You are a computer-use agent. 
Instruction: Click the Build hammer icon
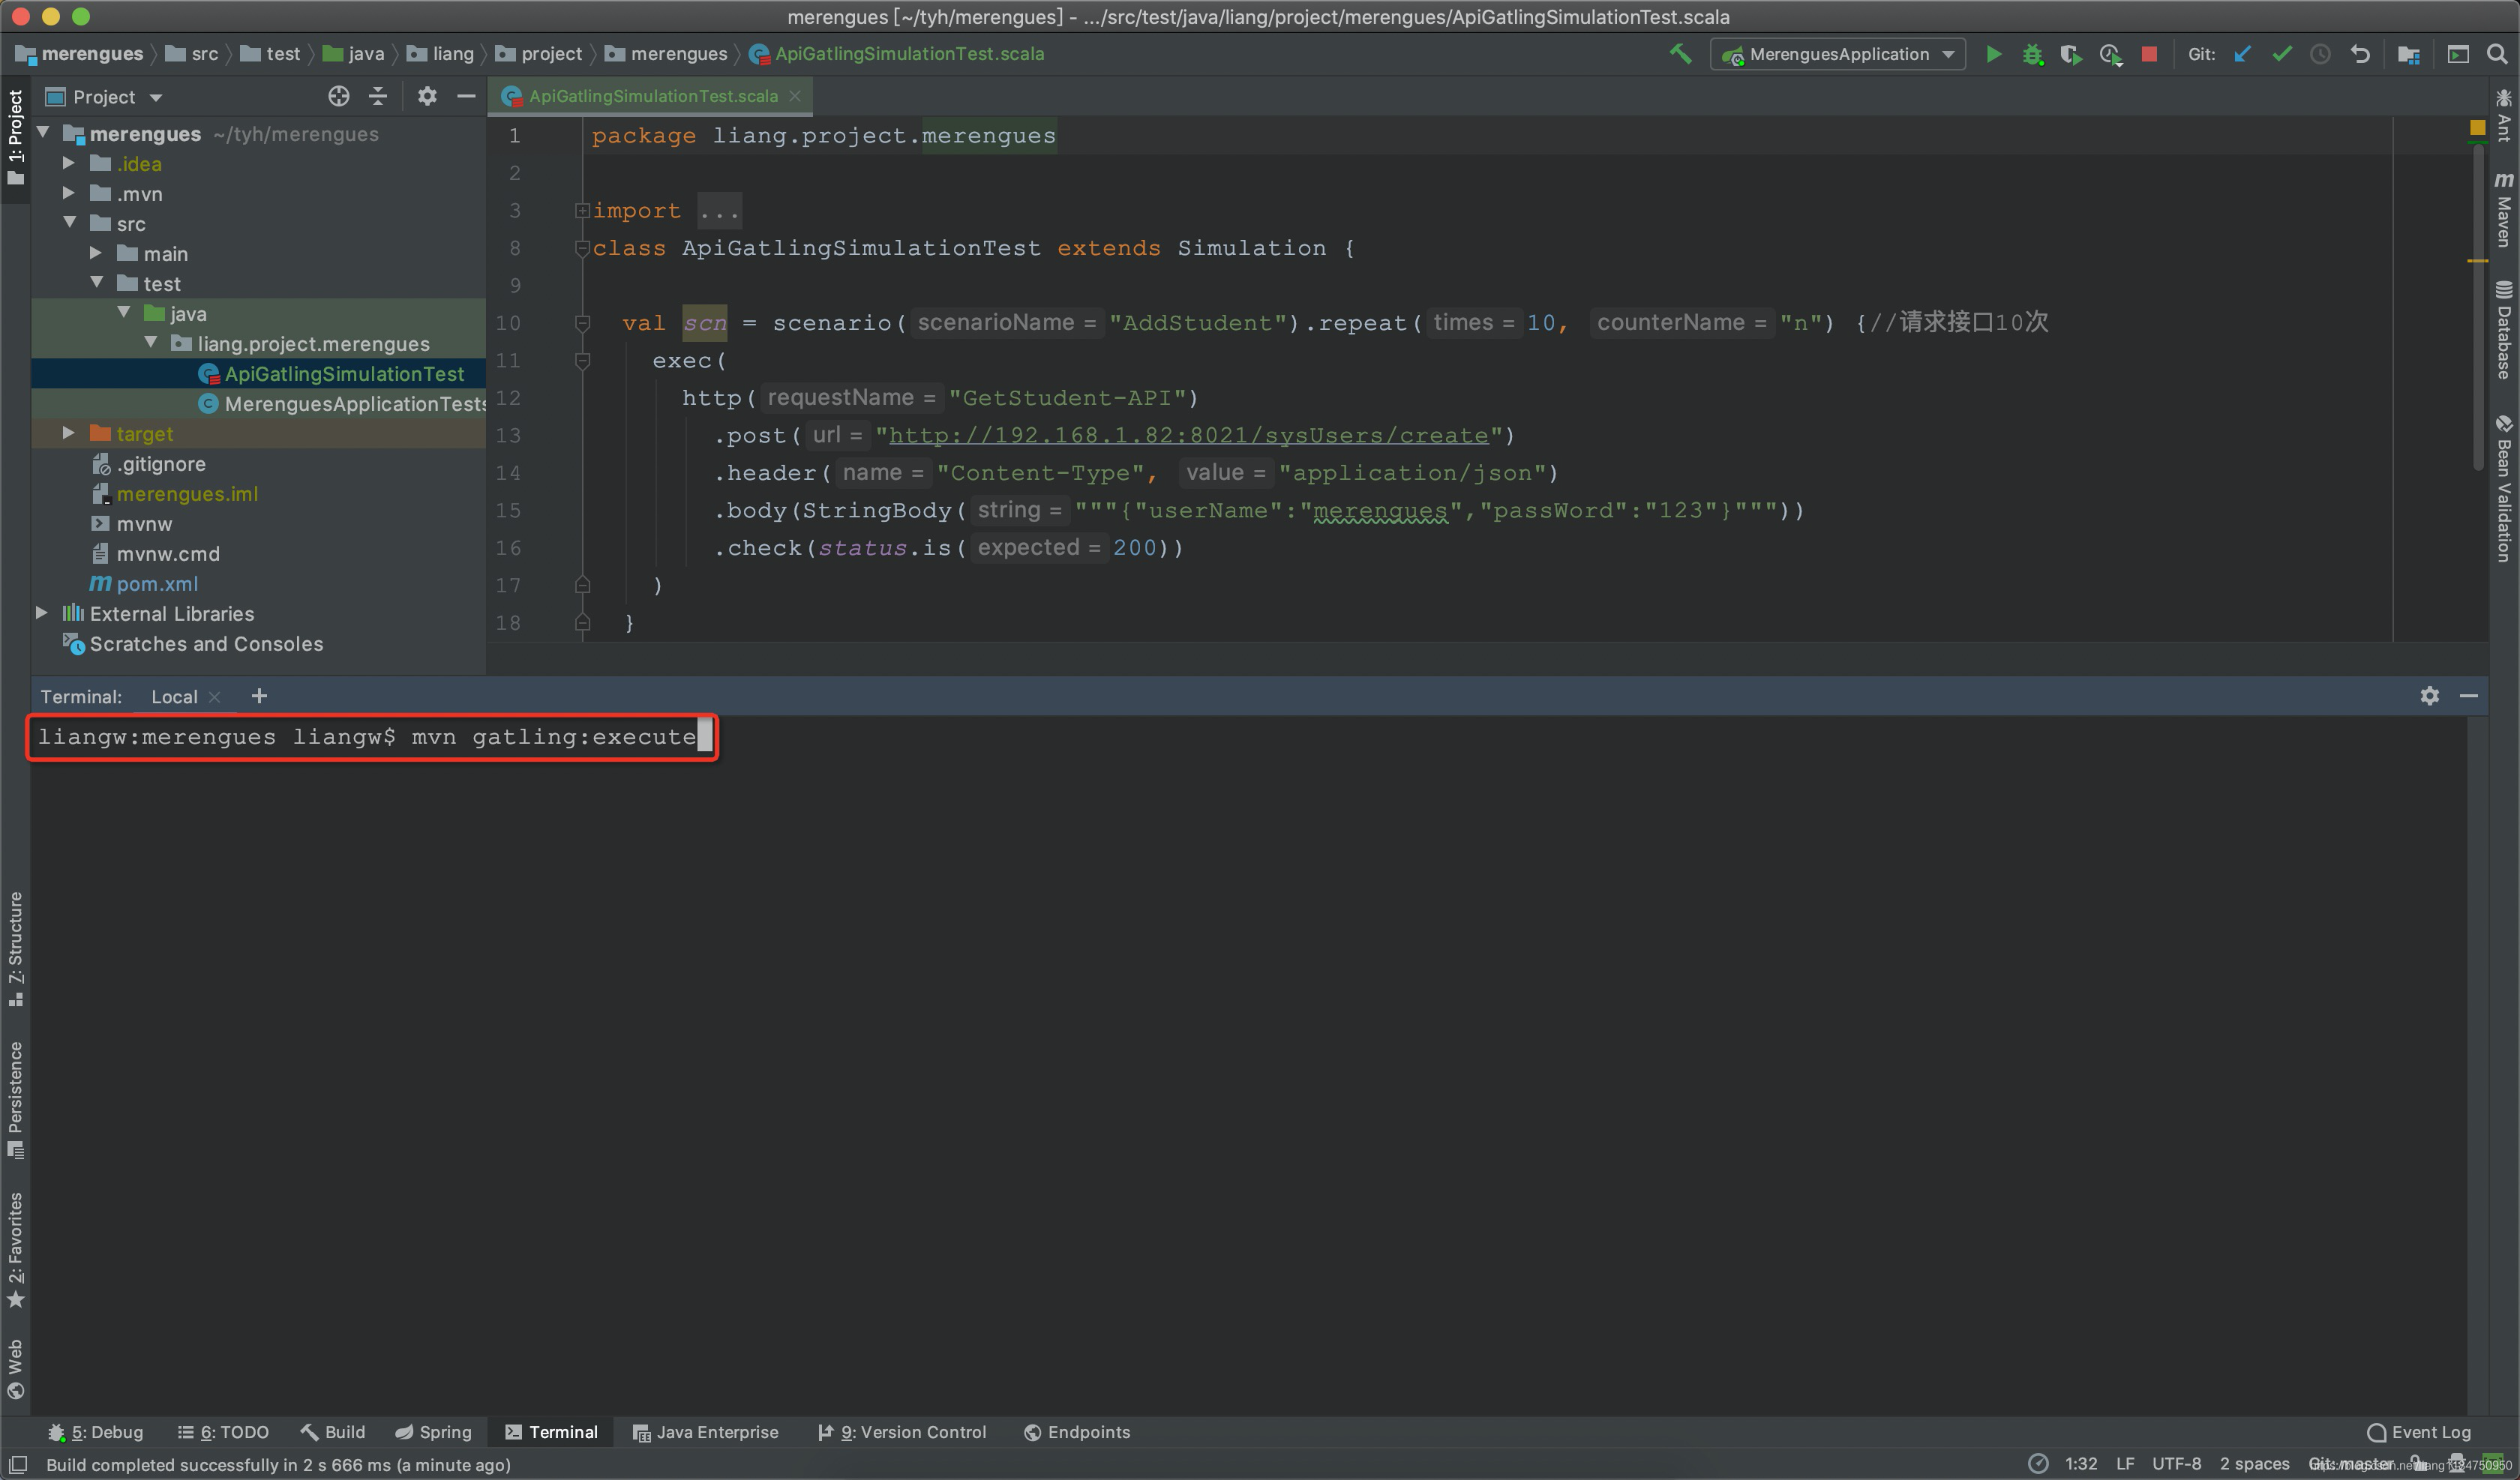coord(1681,54)
